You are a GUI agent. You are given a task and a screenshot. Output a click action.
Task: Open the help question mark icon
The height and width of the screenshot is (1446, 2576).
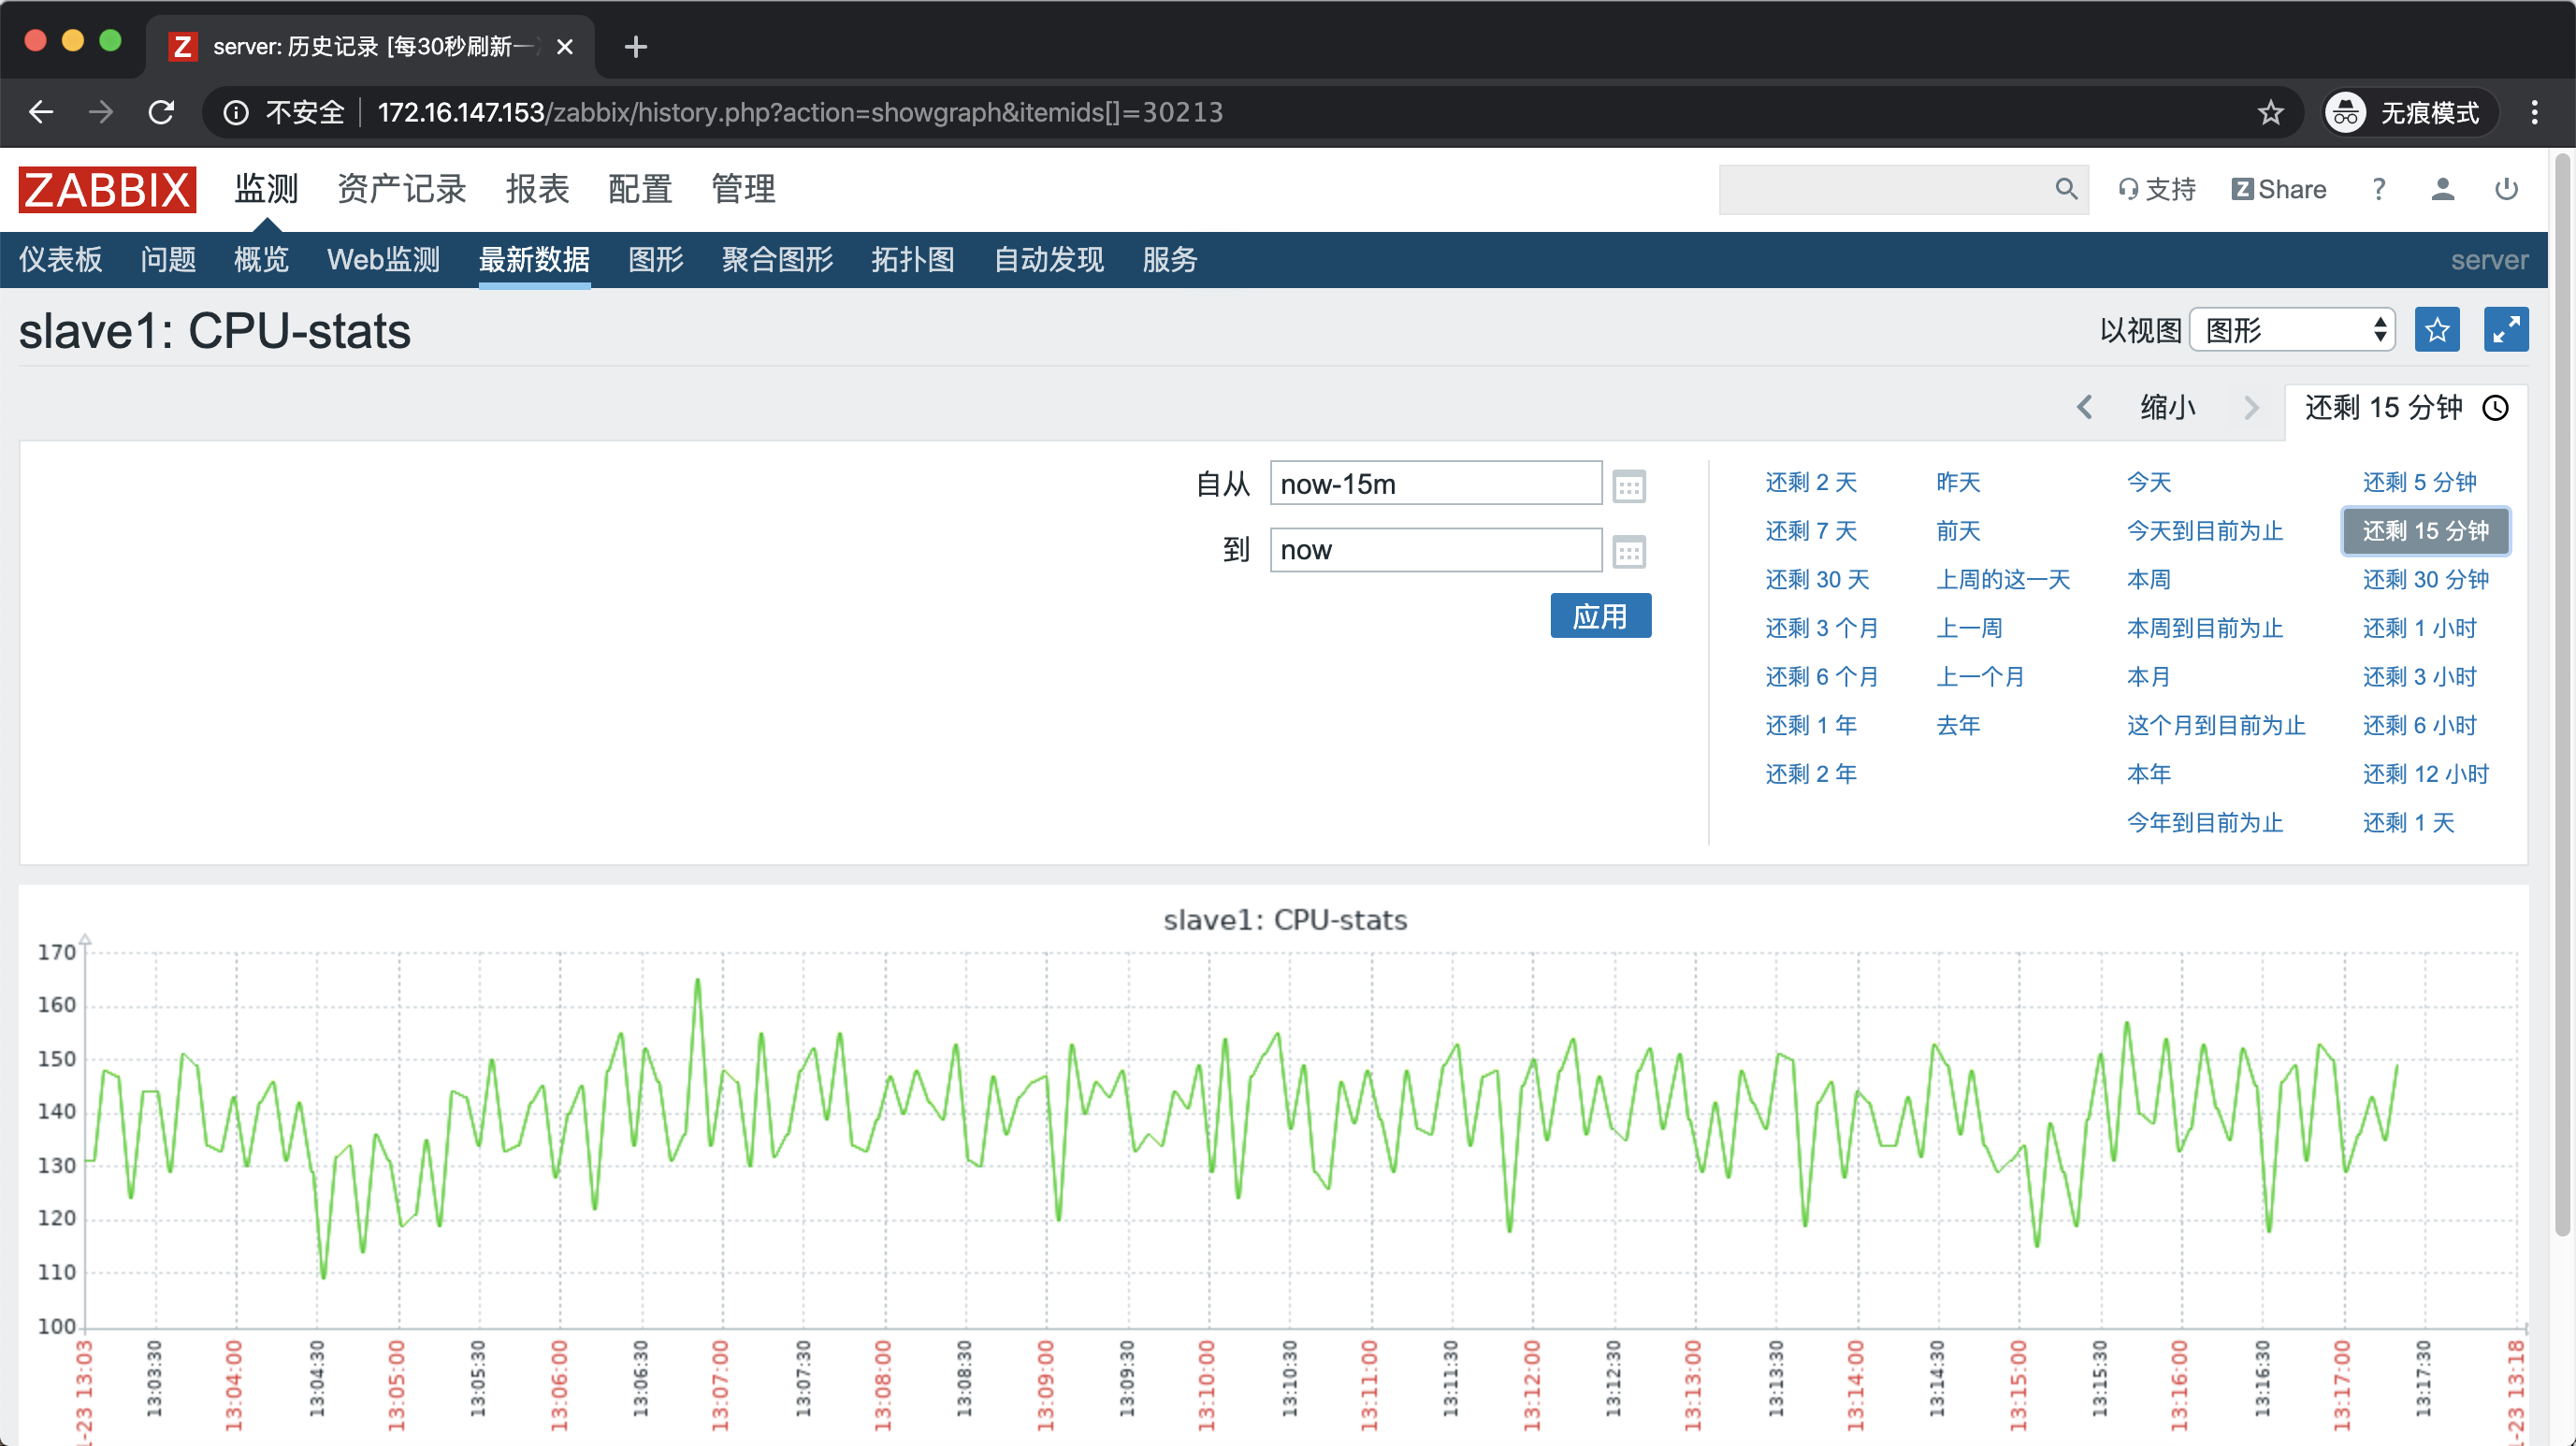(x=2378, y=189)
